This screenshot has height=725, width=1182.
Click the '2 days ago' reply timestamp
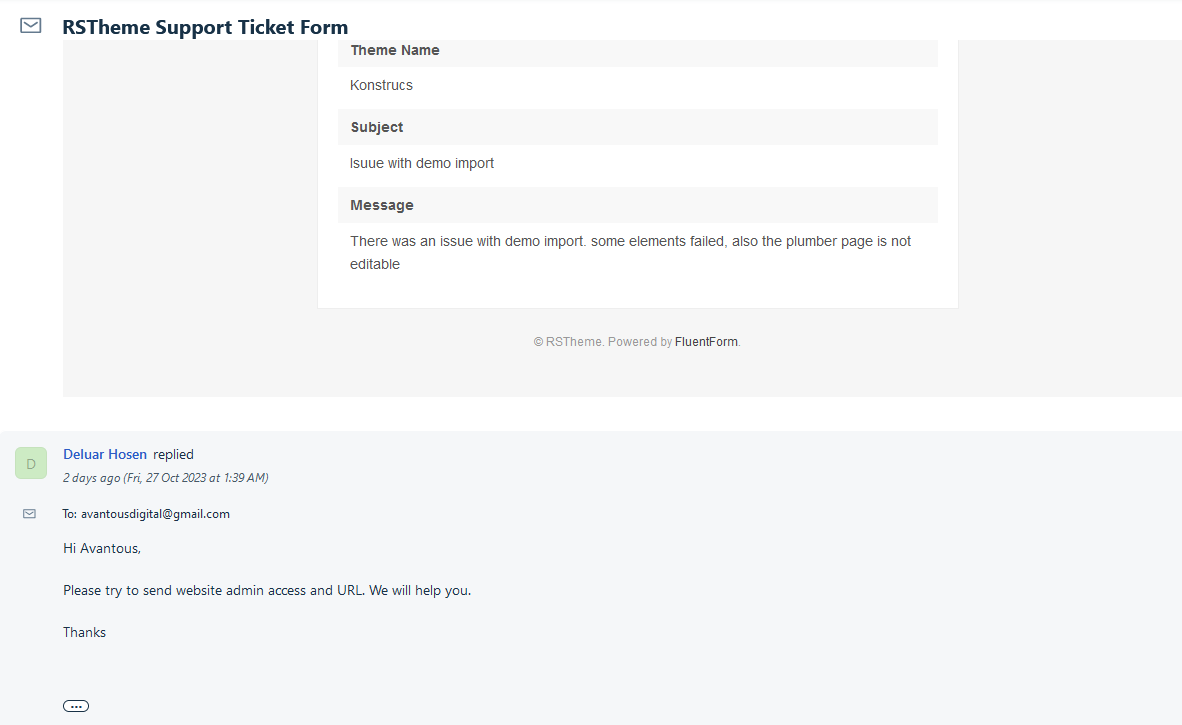pyautogui.click(x=165, y=478)
